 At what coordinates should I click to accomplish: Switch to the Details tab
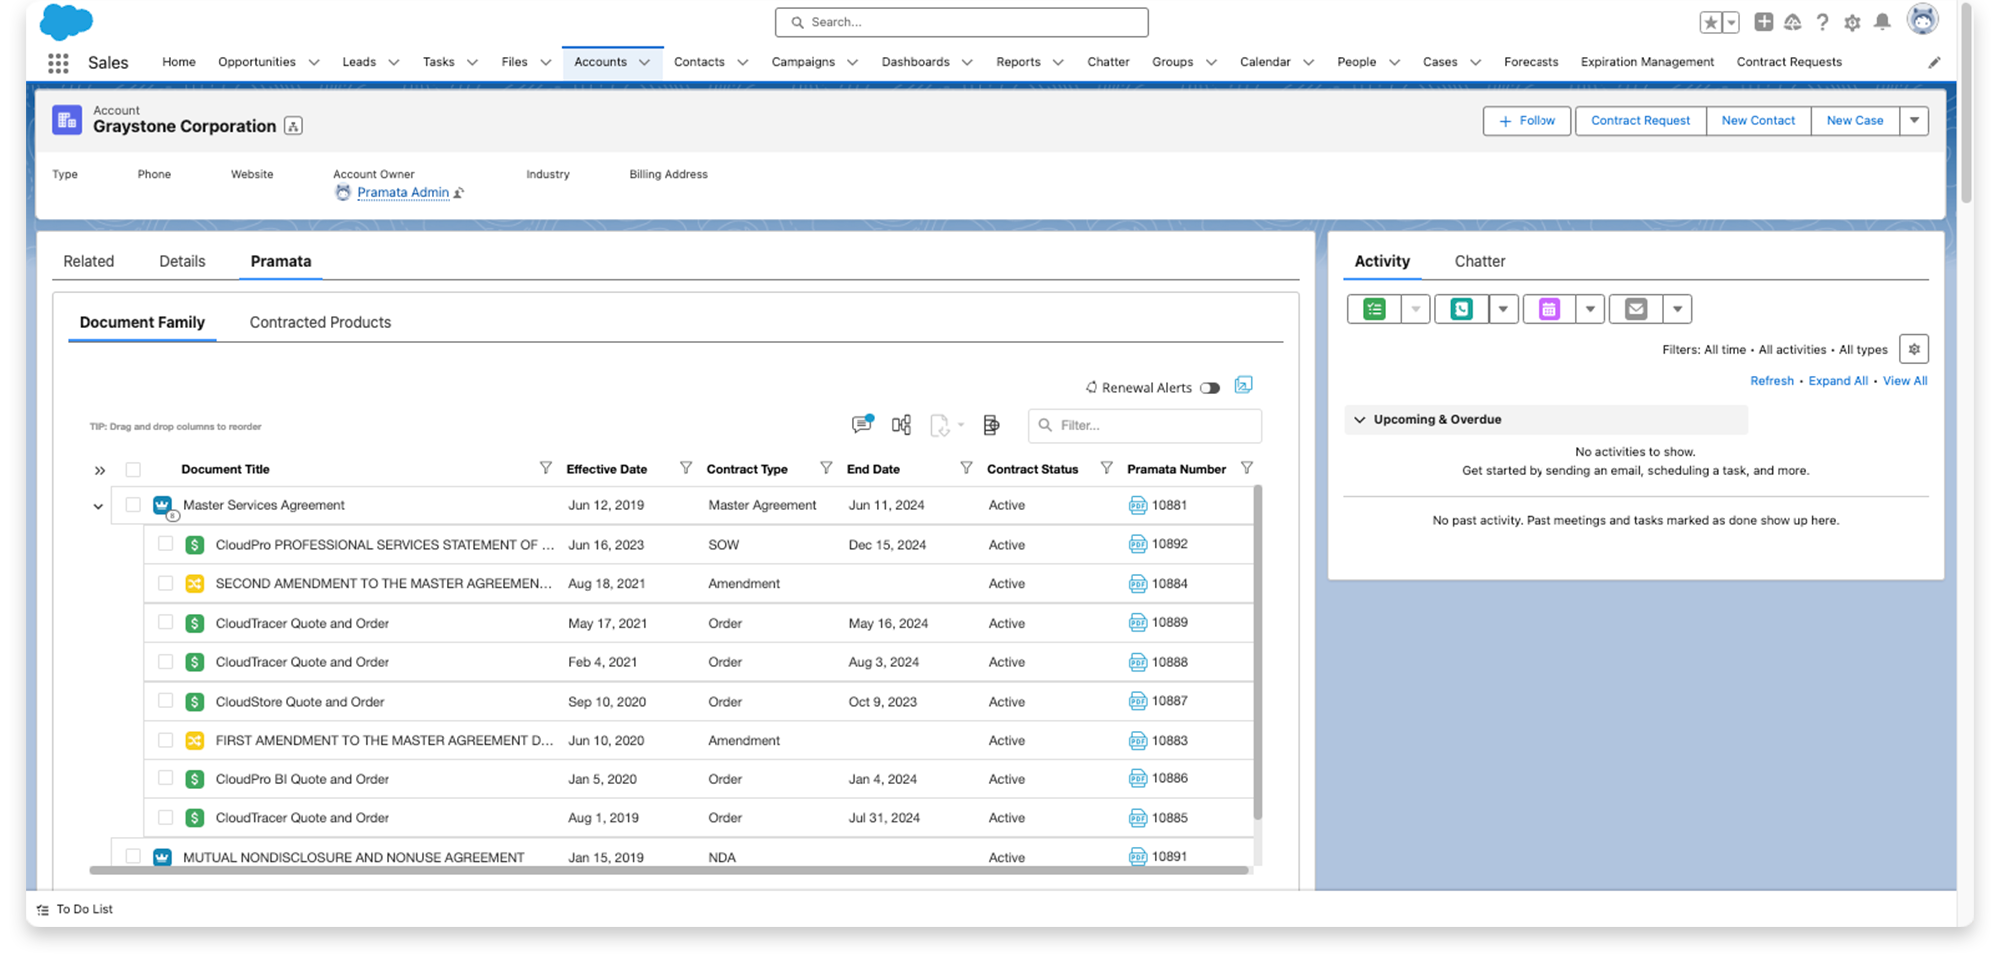click(x=182, y=261)
